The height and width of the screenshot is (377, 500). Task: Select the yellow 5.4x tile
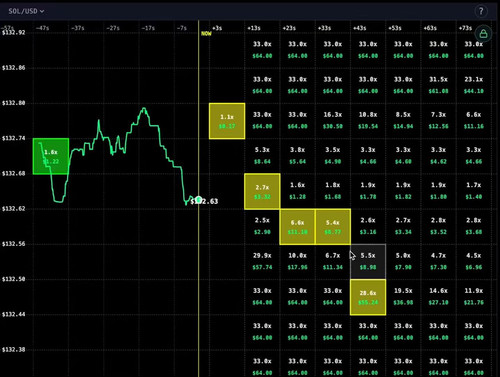tap(333, 227)
